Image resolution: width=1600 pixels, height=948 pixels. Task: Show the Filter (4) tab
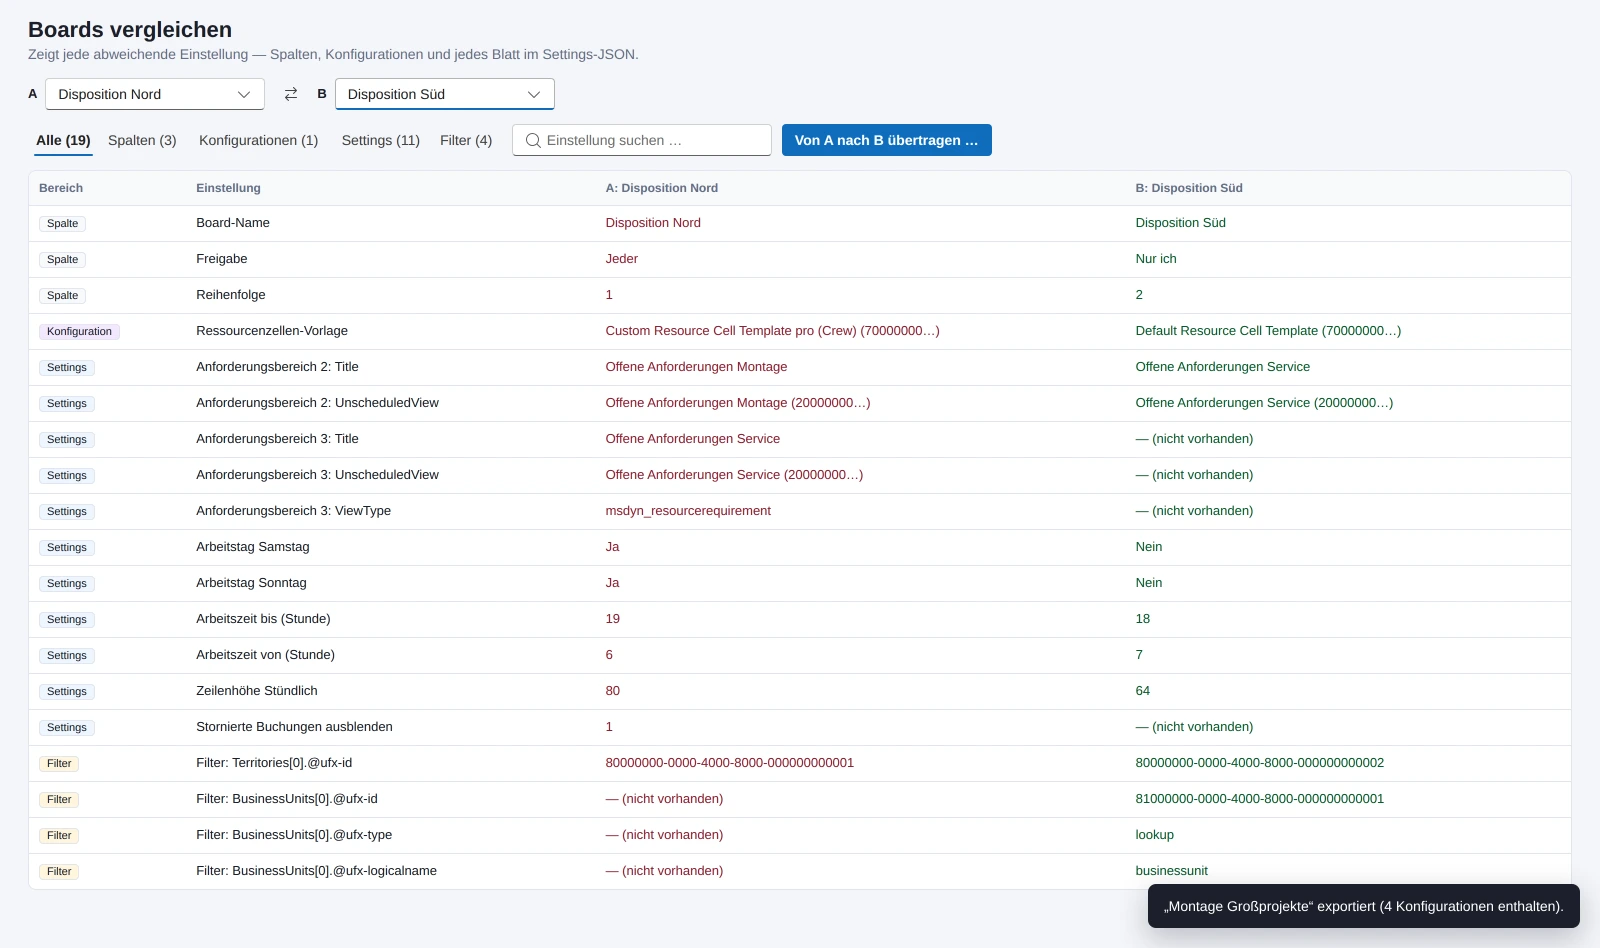466,140
